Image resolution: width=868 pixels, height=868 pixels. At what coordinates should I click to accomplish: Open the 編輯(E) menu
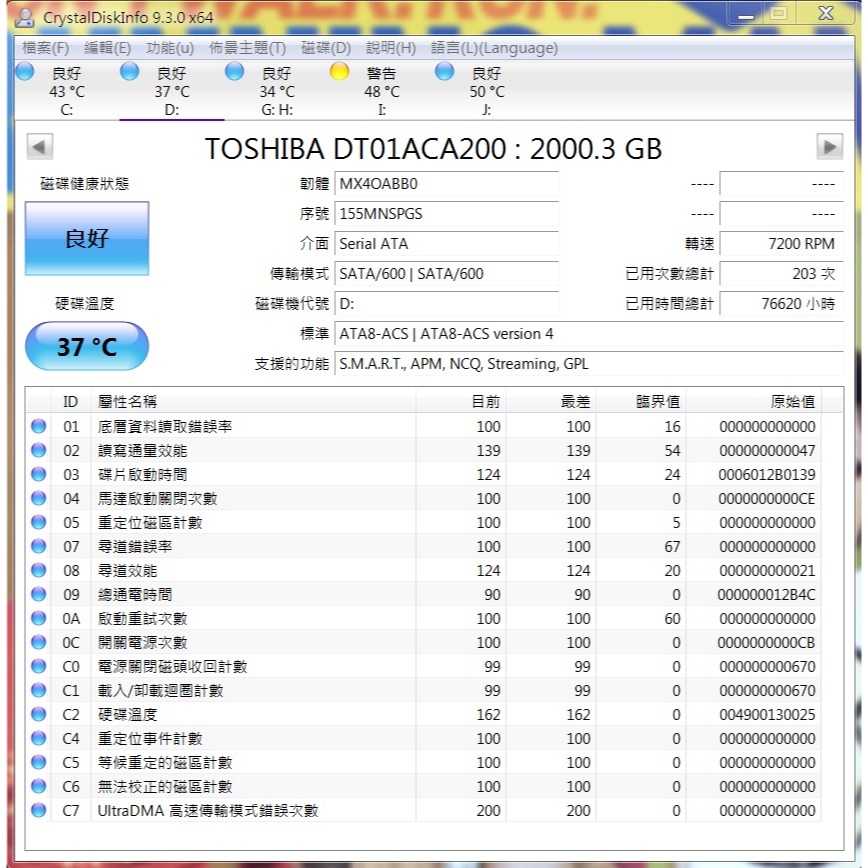[x=107, y=48]
